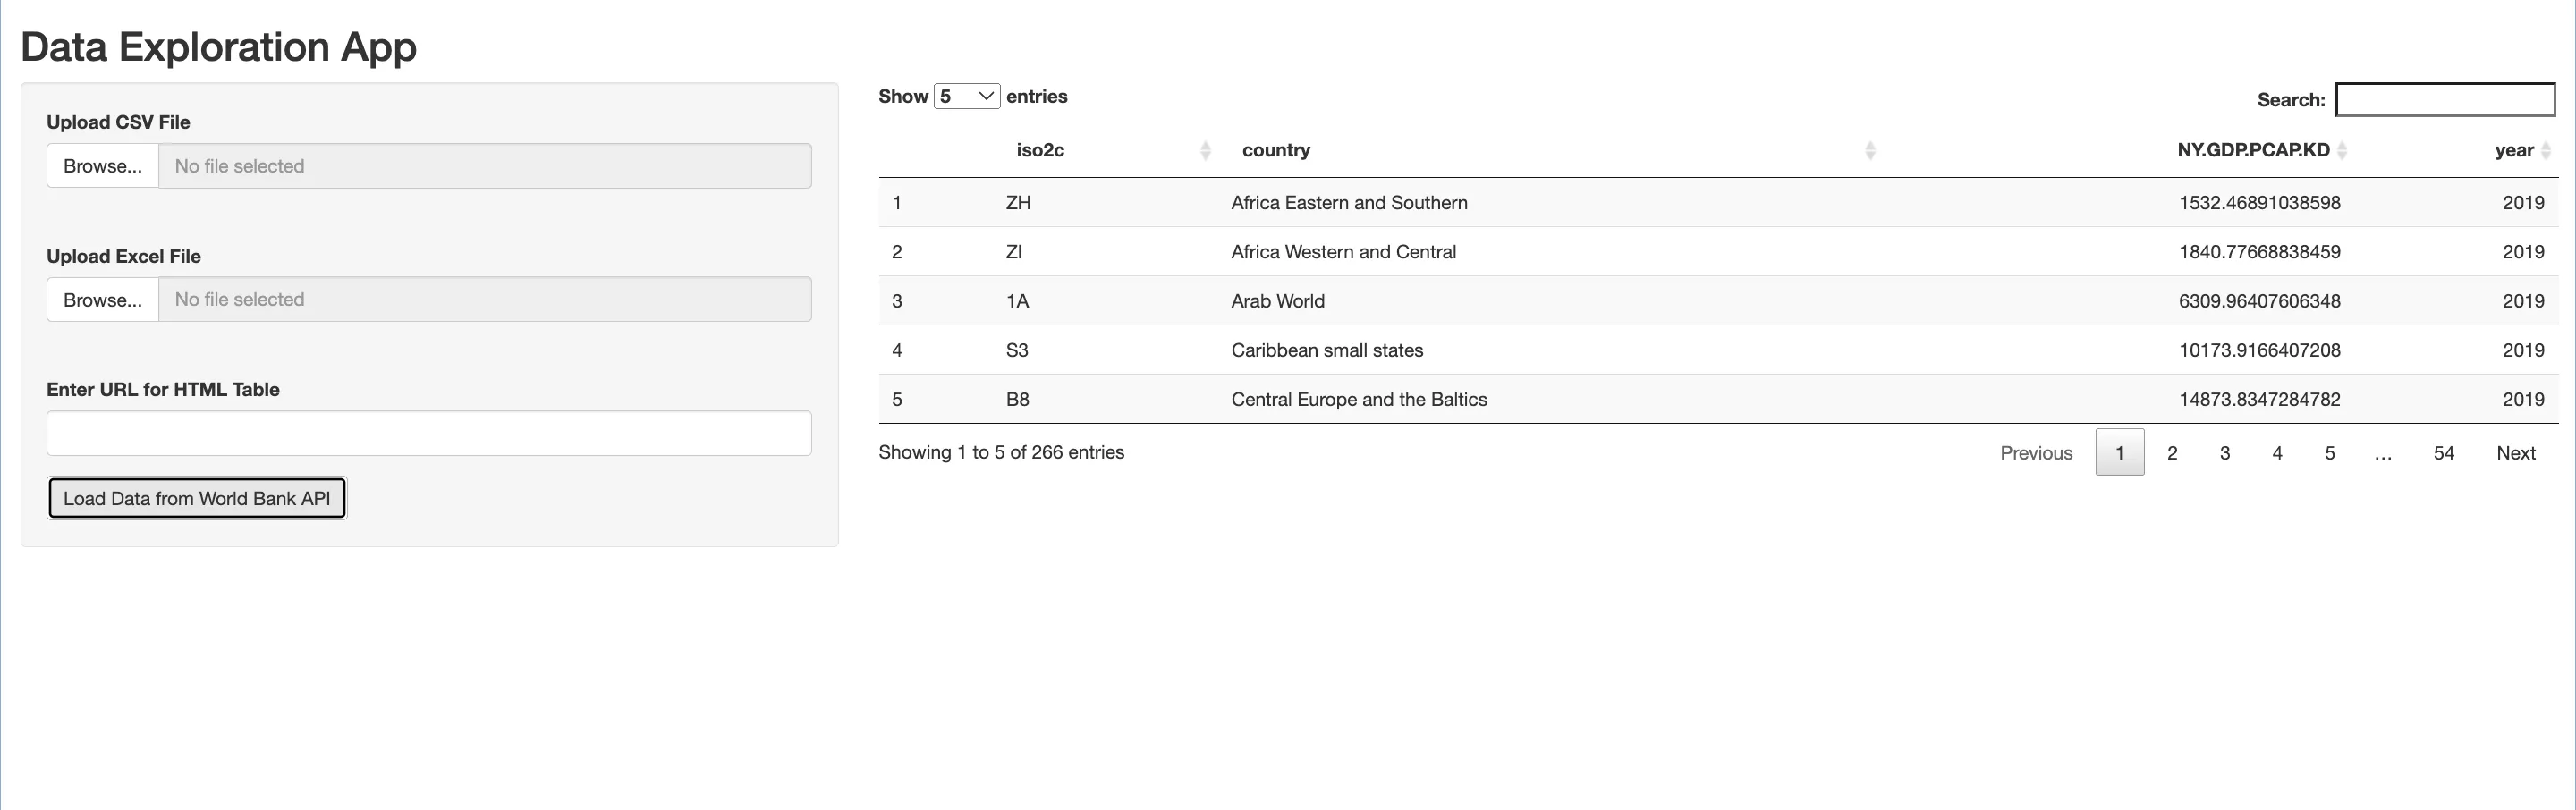Viewport: 2576px width, 810px height.
Task: Browse for an Excel file
Action: [x=103, y=300]
